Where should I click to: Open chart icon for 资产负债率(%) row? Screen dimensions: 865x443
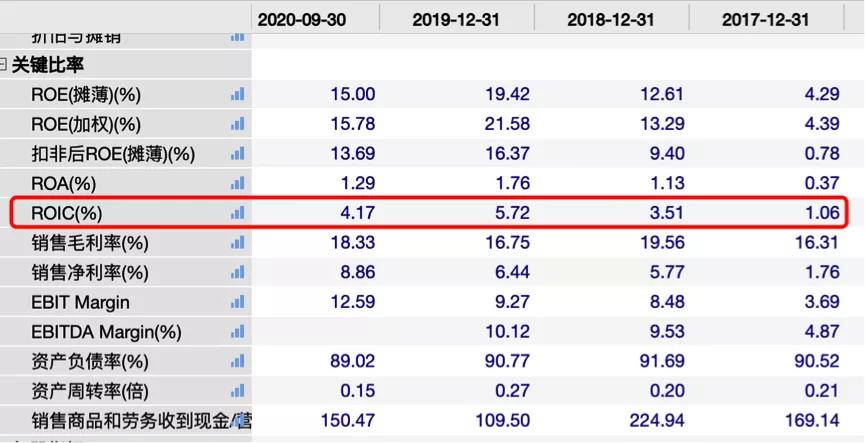237,361
